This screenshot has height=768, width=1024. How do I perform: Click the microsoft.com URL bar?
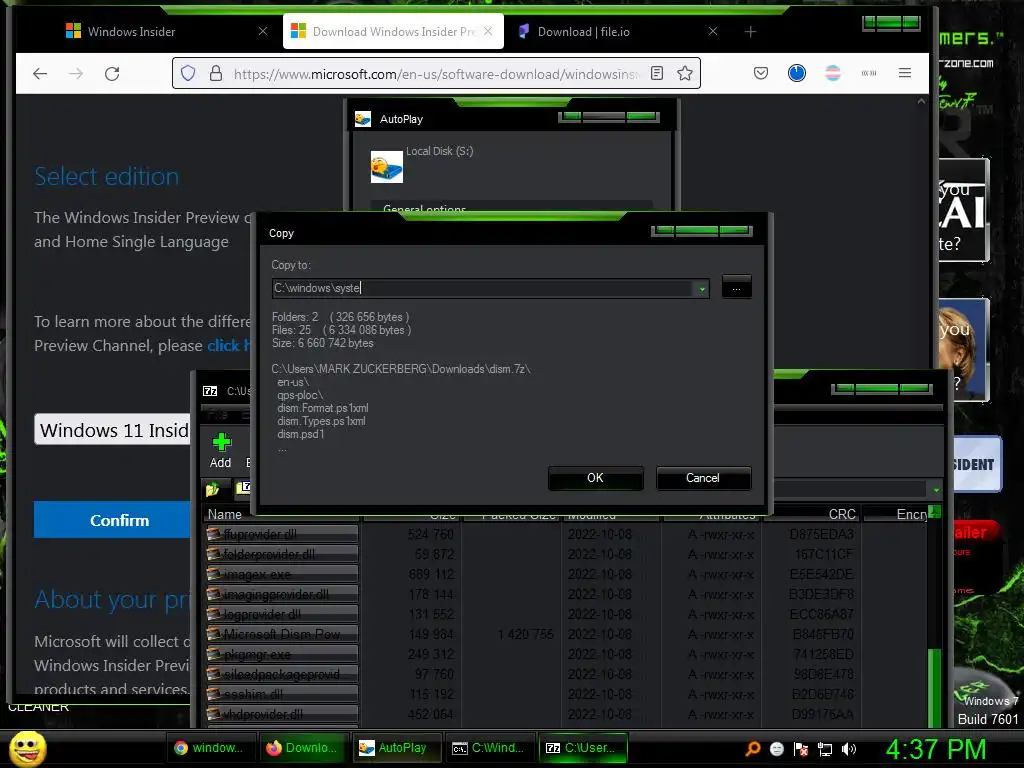point(434,74)
